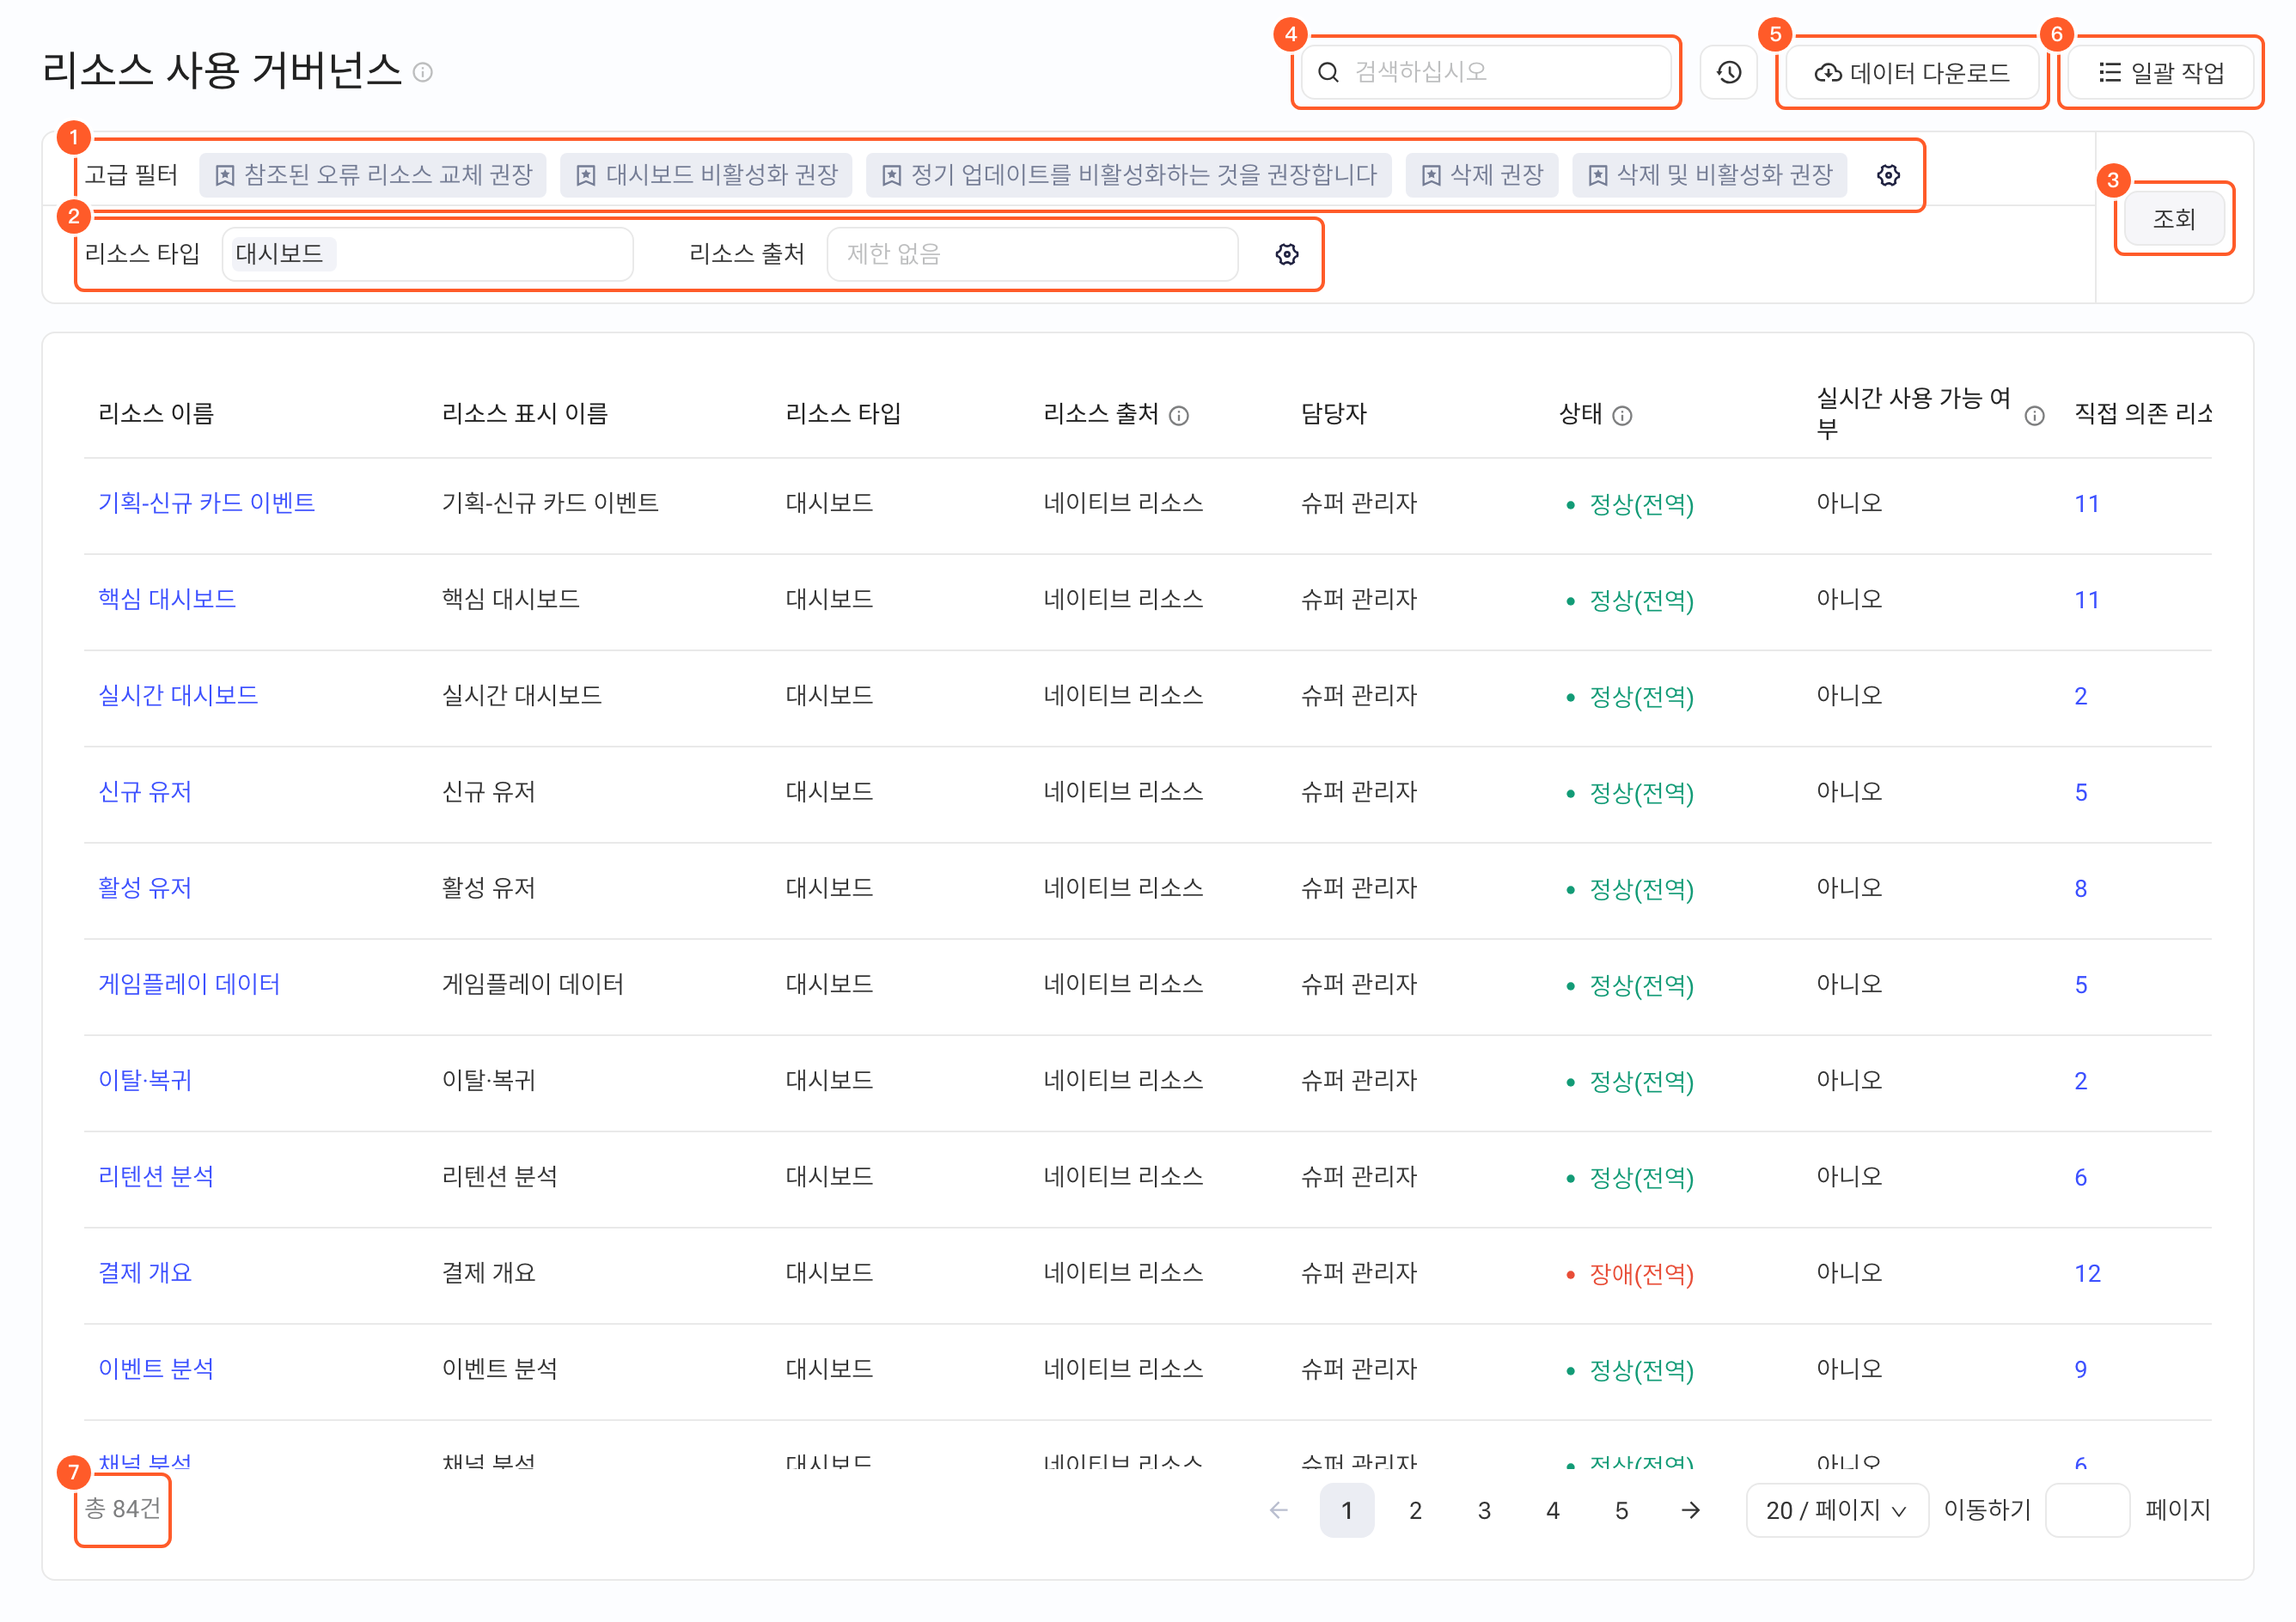
Task: Open 일괄 작업 batch operations button
Action: (x=2161, y=72)
